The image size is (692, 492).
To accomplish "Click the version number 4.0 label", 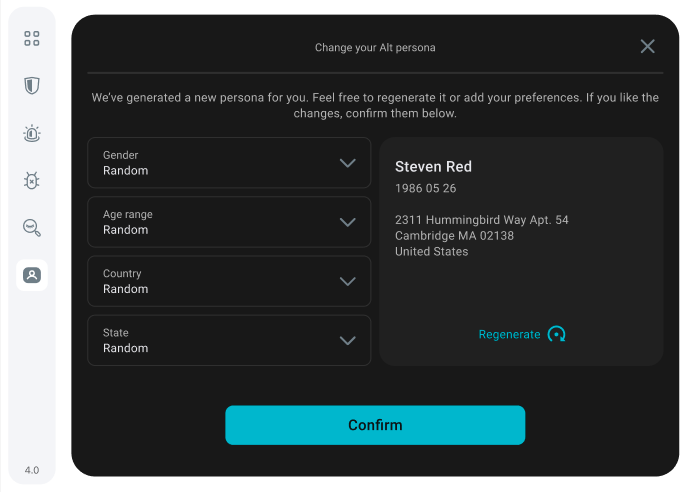I will (32, 470).
